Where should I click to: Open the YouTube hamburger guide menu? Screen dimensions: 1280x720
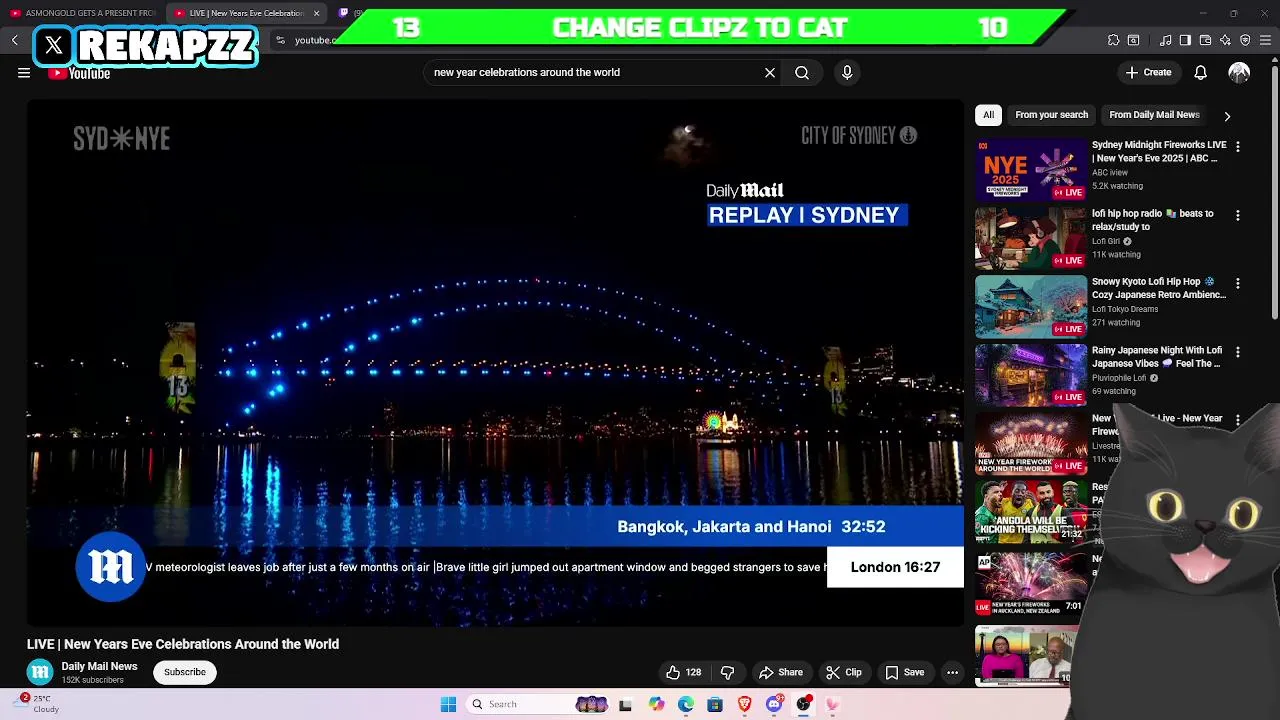(x=24, y=72)
